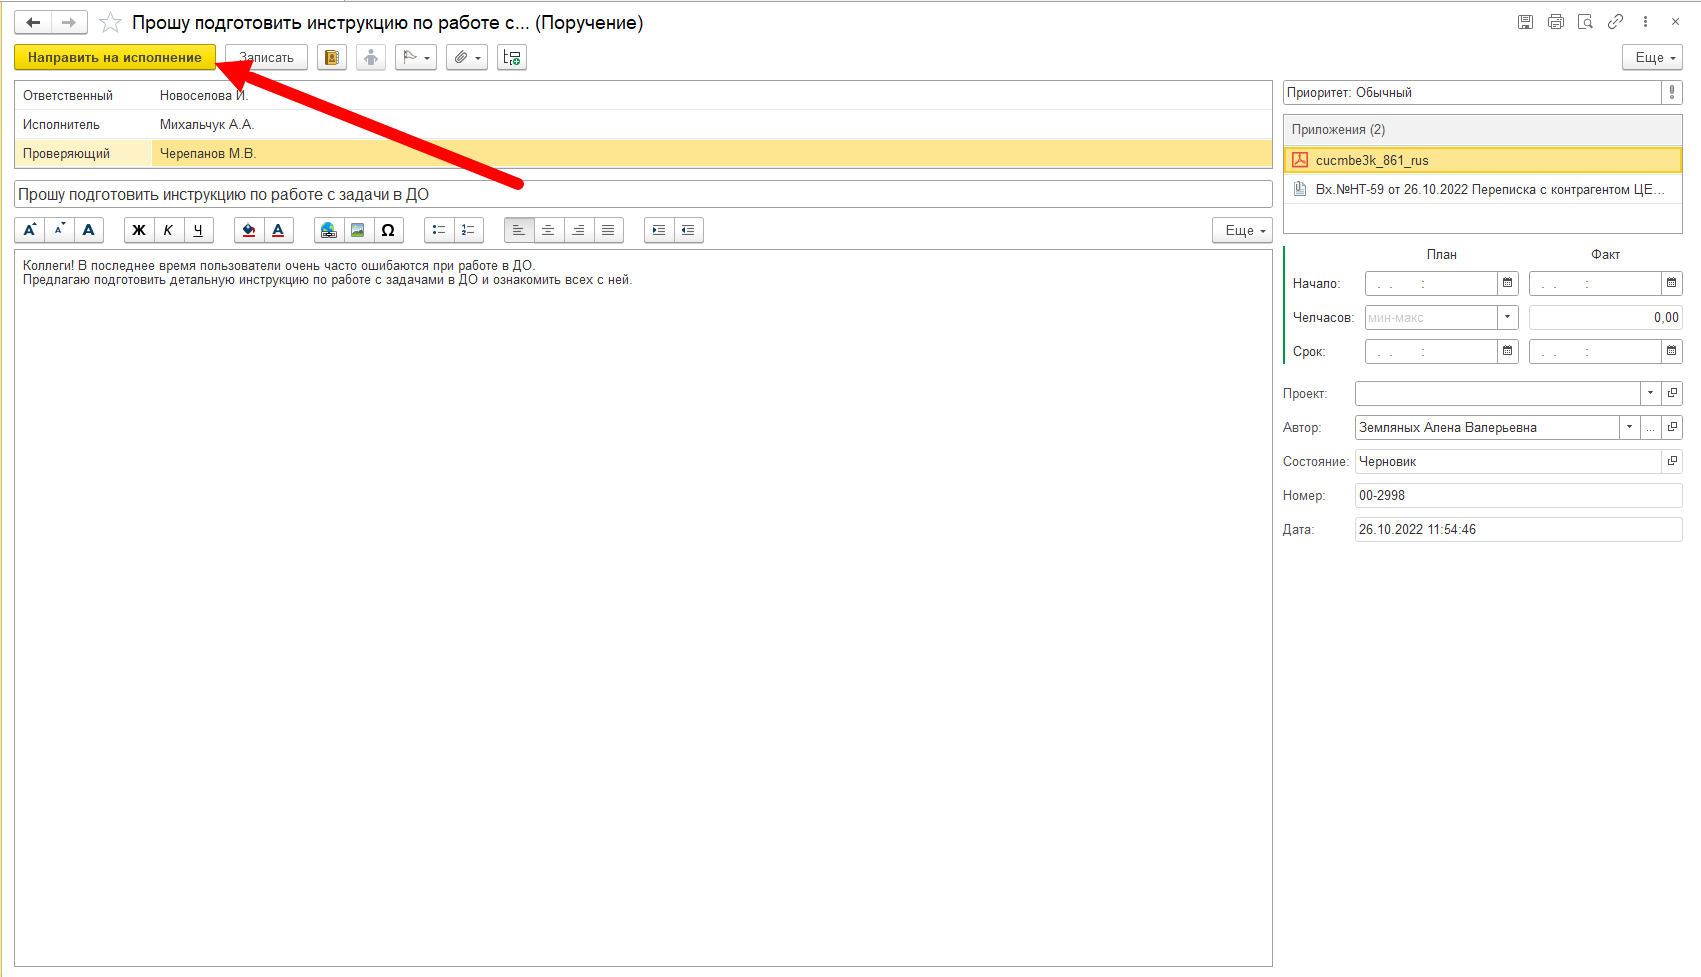The width and height of the screenshot is (1701, 977).
Task: Insert a picture into the text
Action: point(358,230)
